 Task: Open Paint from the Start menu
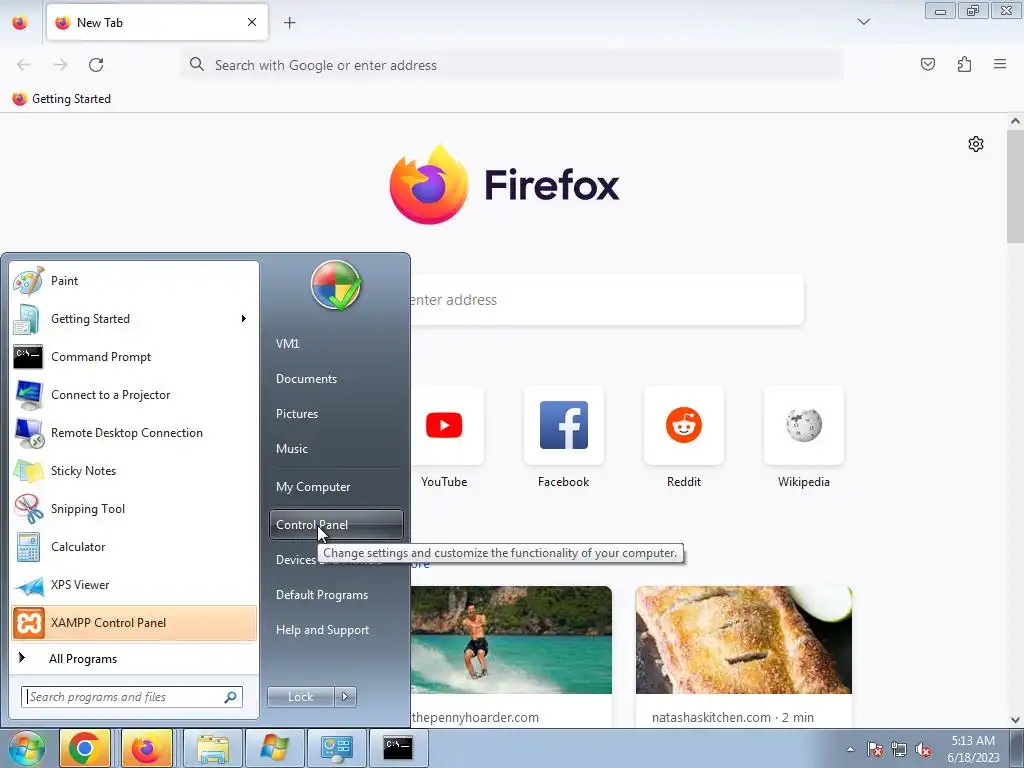coord(134,281)
